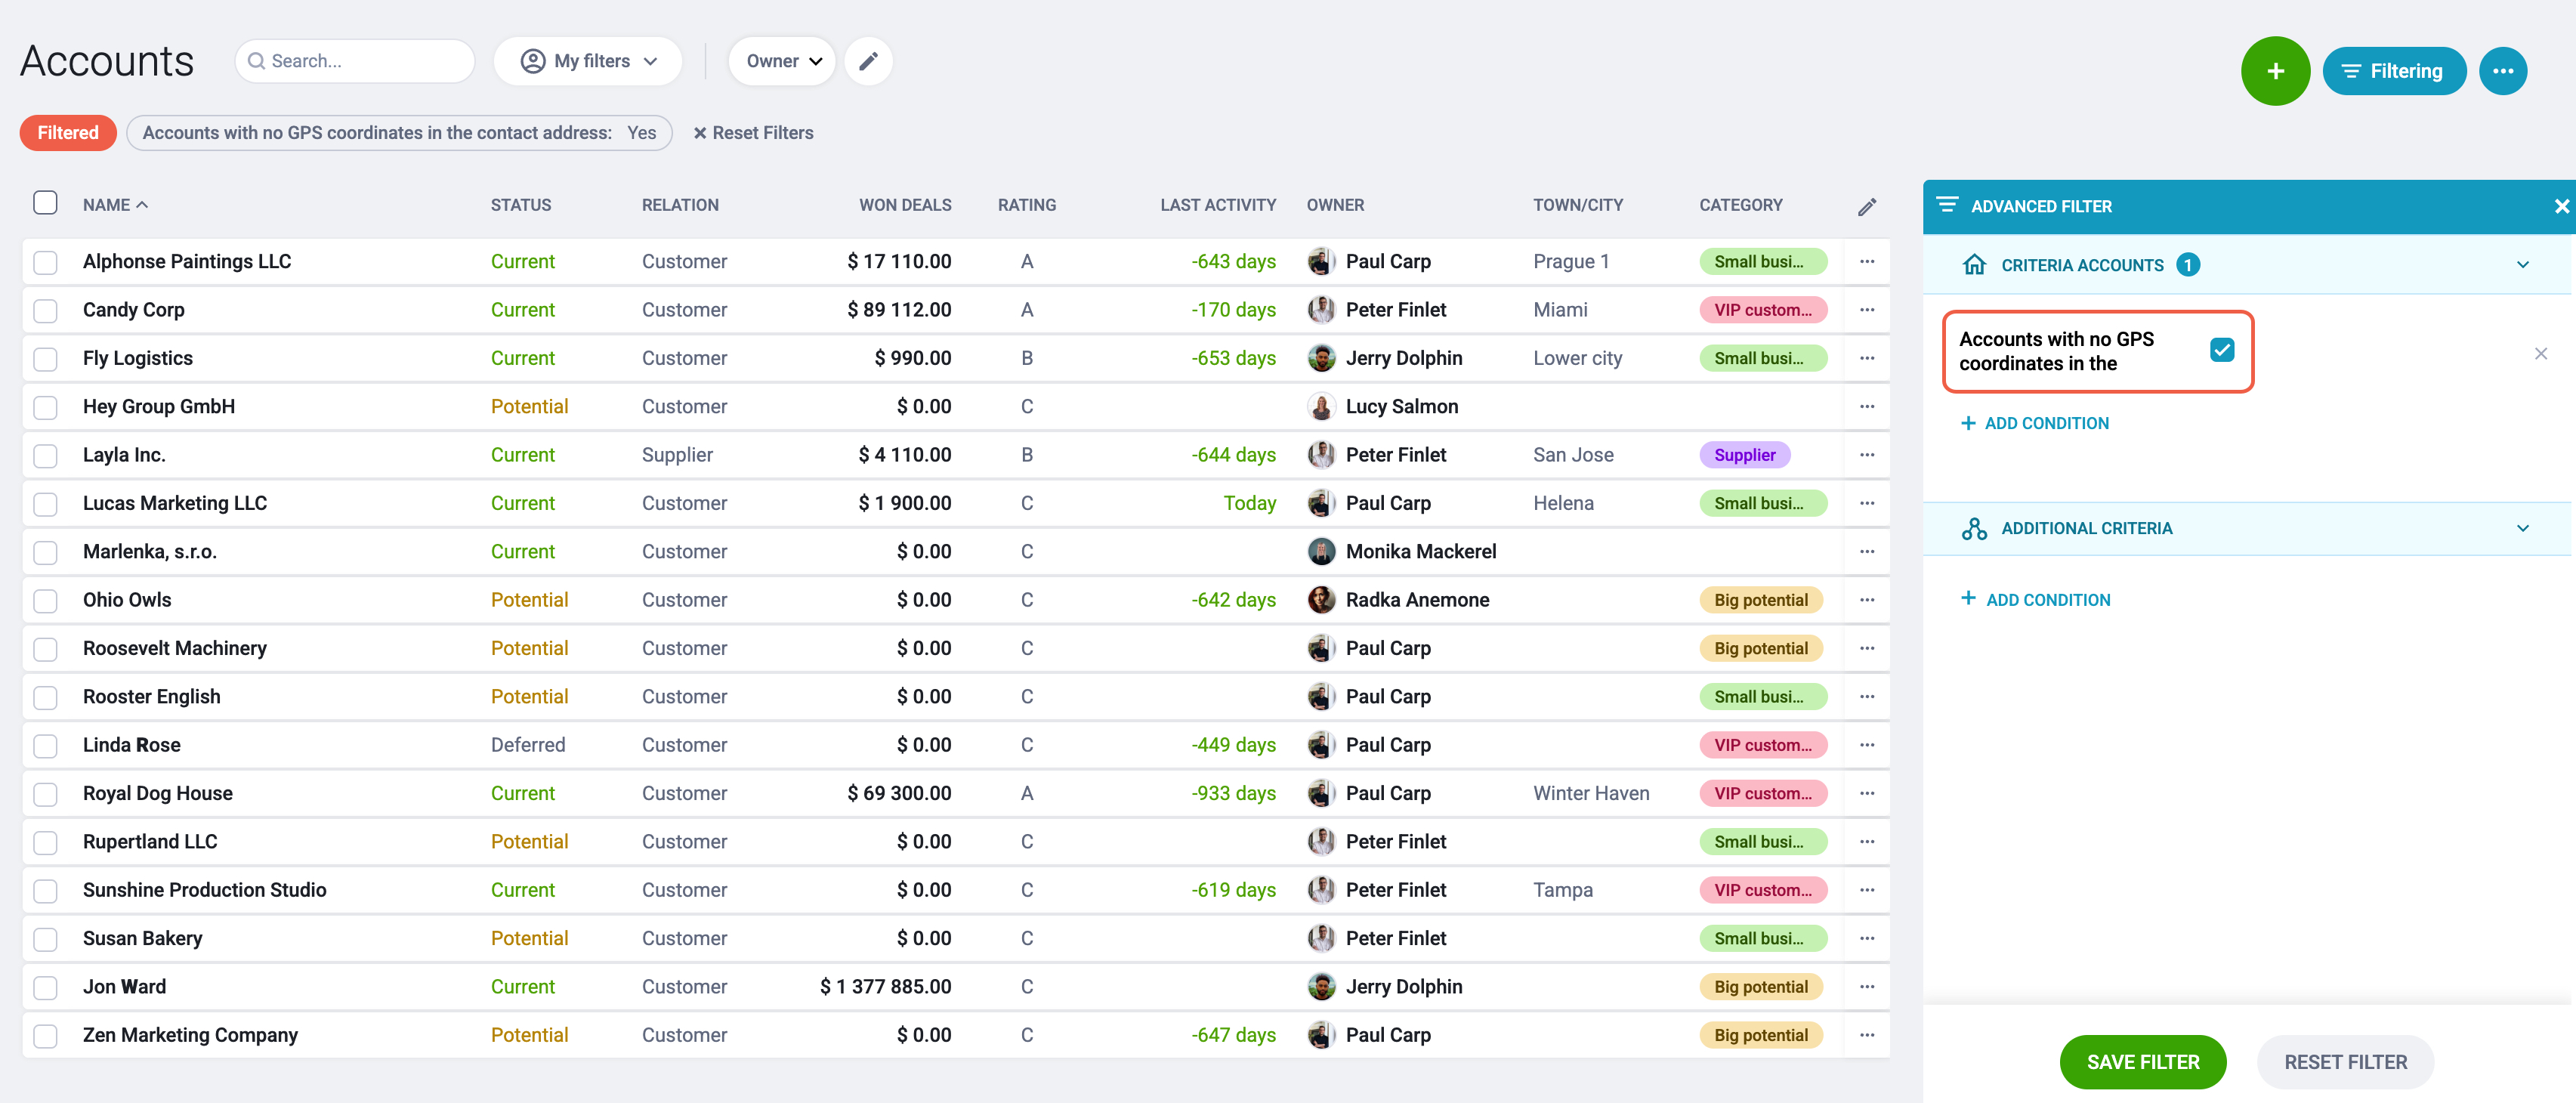The image size is (2576, 1103).
Task: Click the green plus add account button
Action: pos(2274,71)
